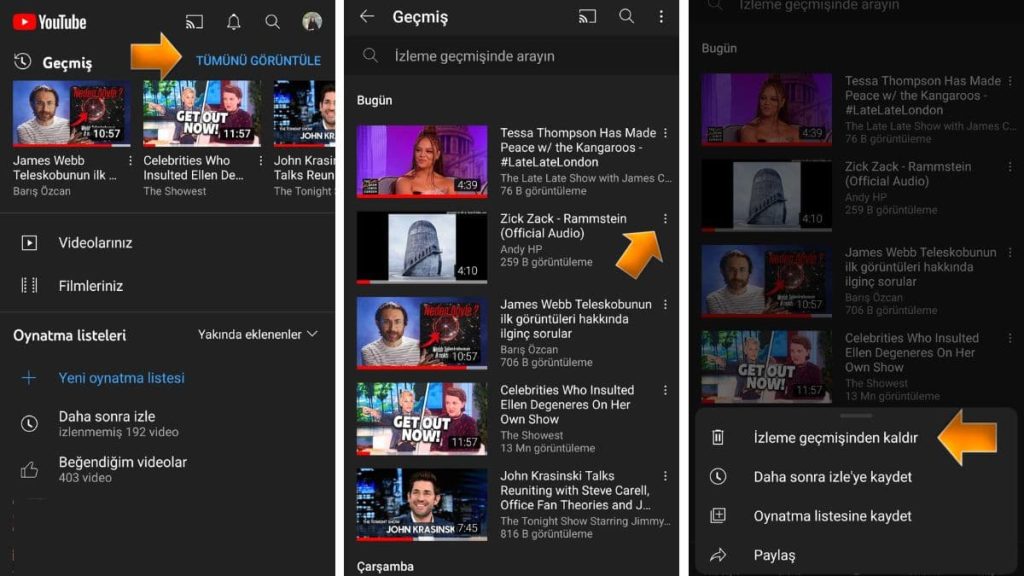This screenshot has height=576, width=1024.
Task: Tap the Daha sonra izle clock icon
Action: pyautogui.click(x=29, y=423)
